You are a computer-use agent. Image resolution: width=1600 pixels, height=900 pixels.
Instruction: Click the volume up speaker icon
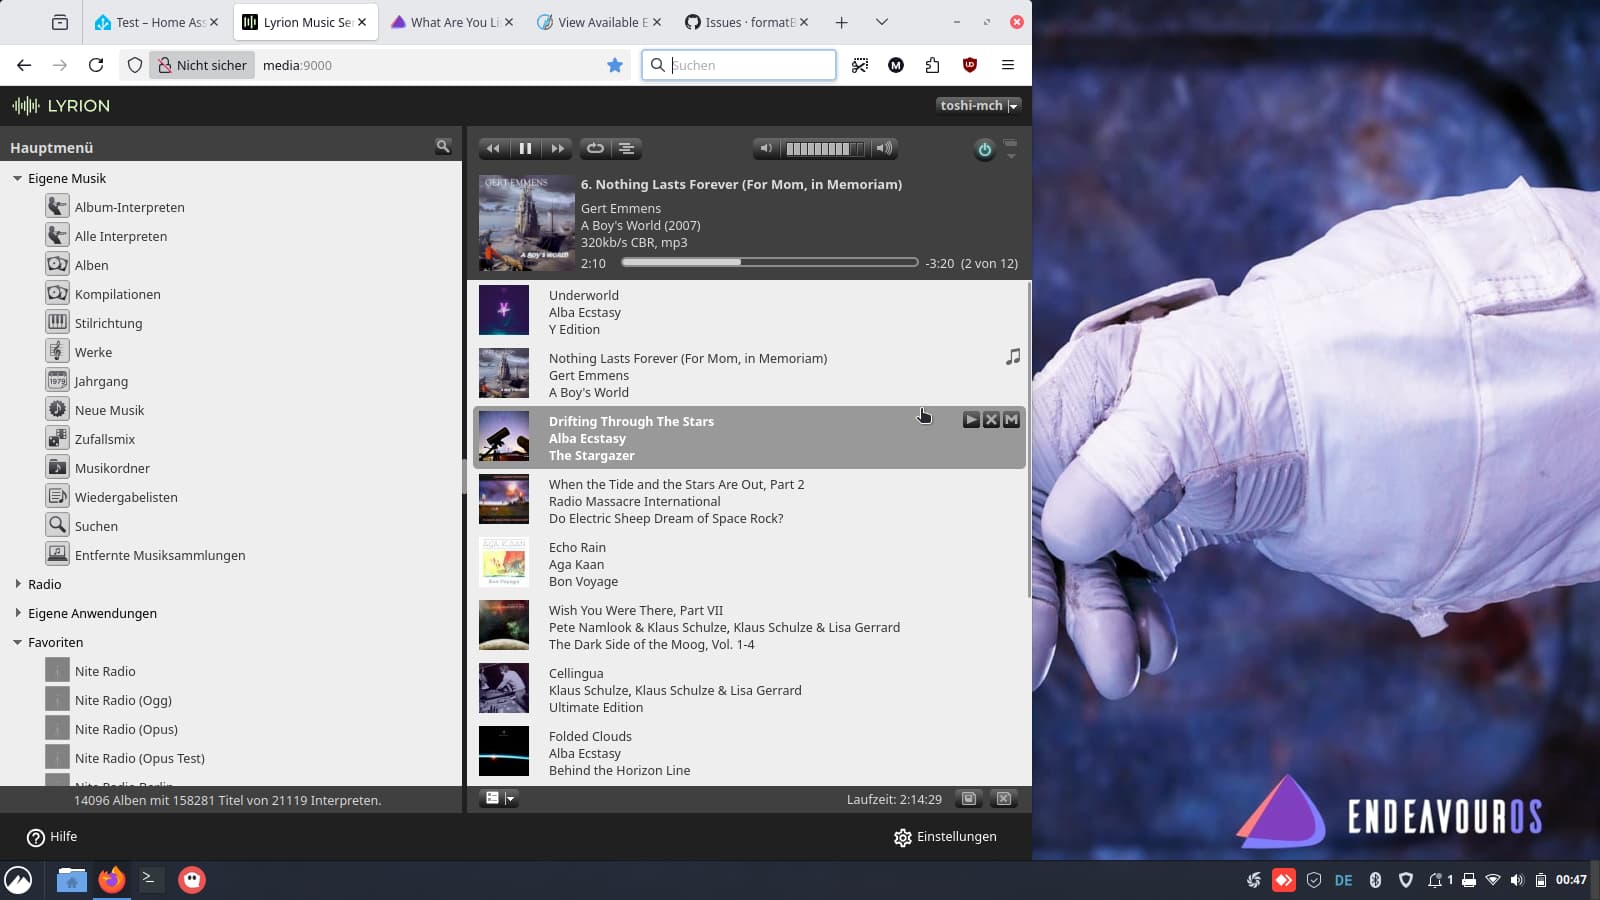click(884, 148)
